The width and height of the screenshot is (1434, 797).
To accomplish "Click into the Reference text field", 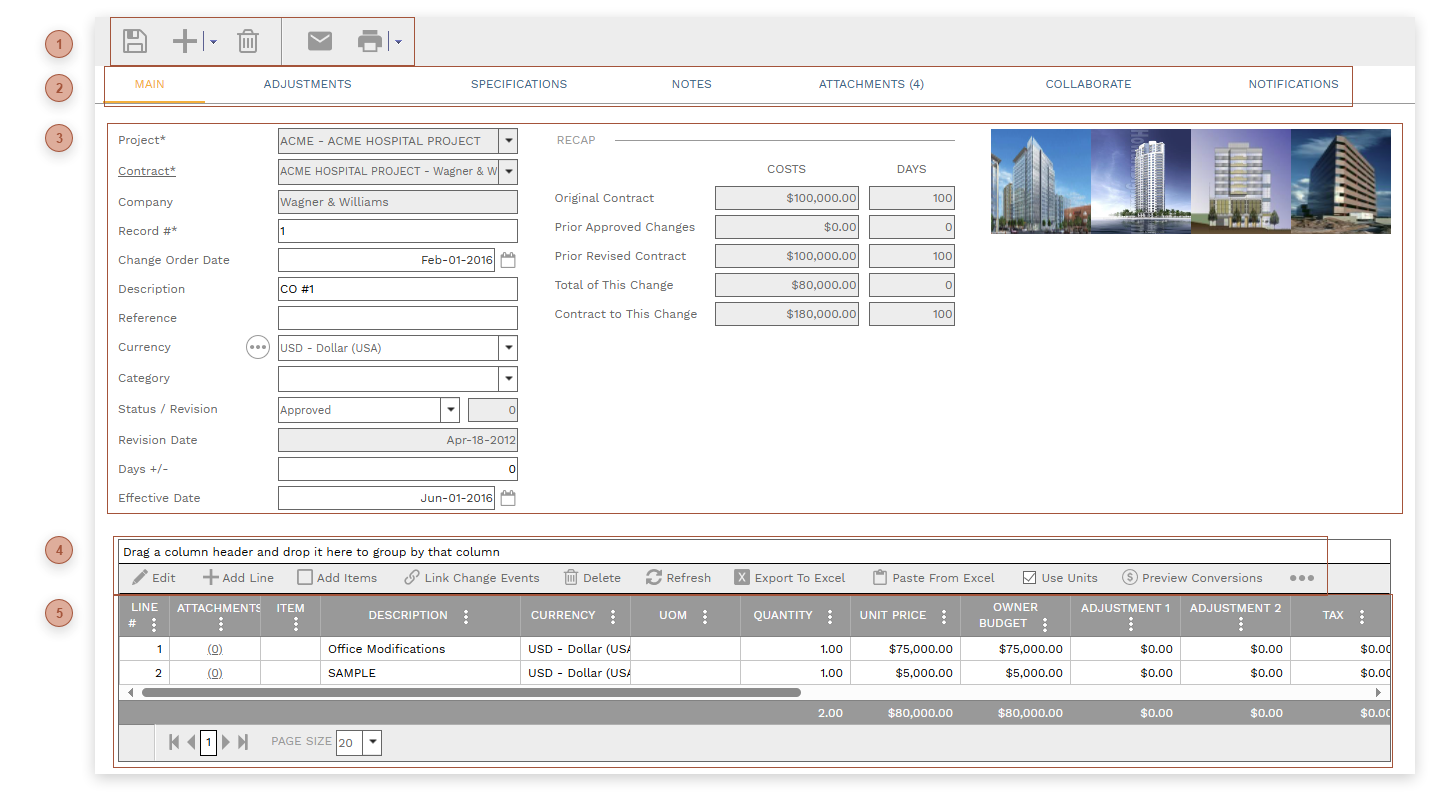I will (397, 318).
